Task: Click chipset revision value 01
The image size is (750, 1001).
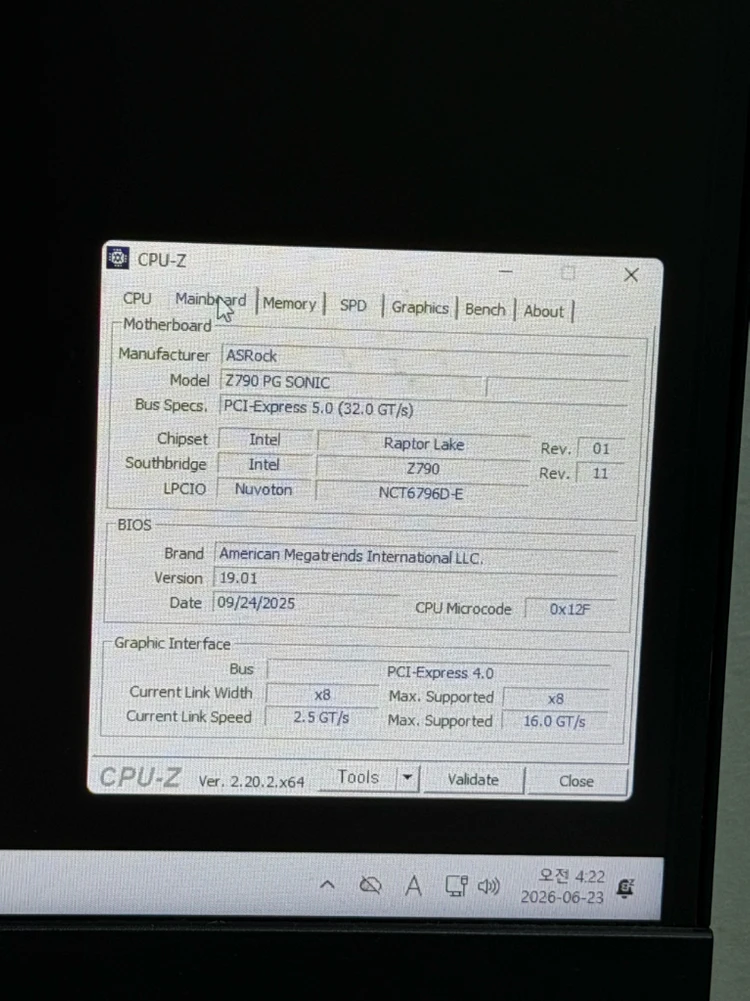Action: click(601, 449)
